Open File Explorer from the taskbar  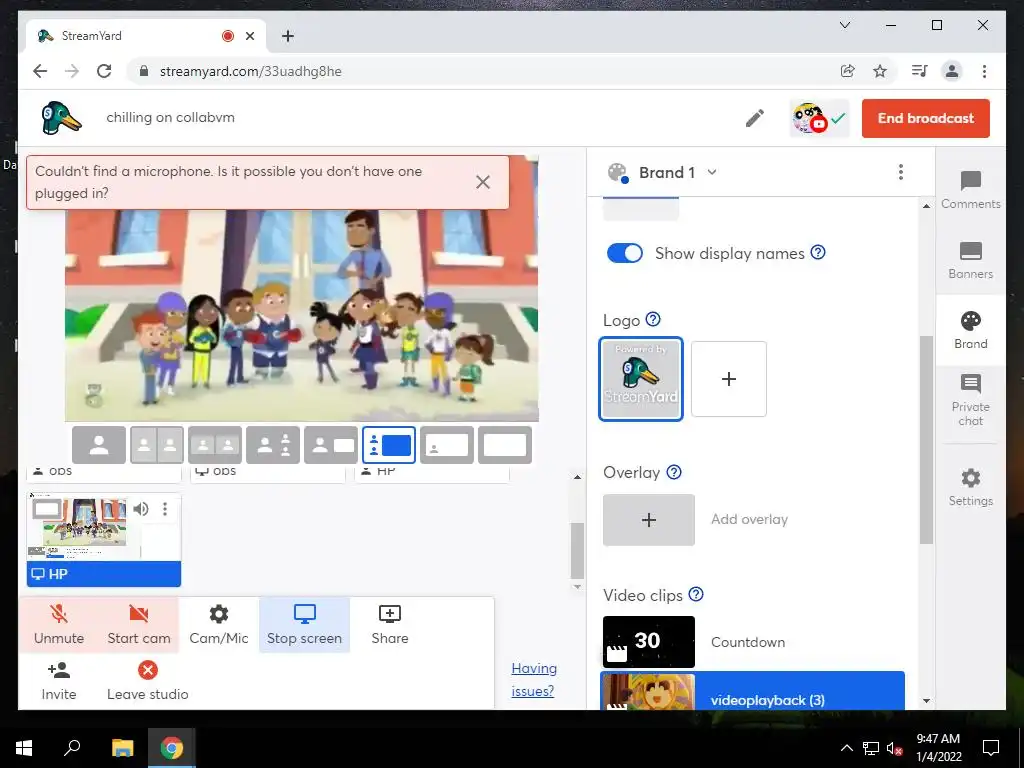click(122, 748)
